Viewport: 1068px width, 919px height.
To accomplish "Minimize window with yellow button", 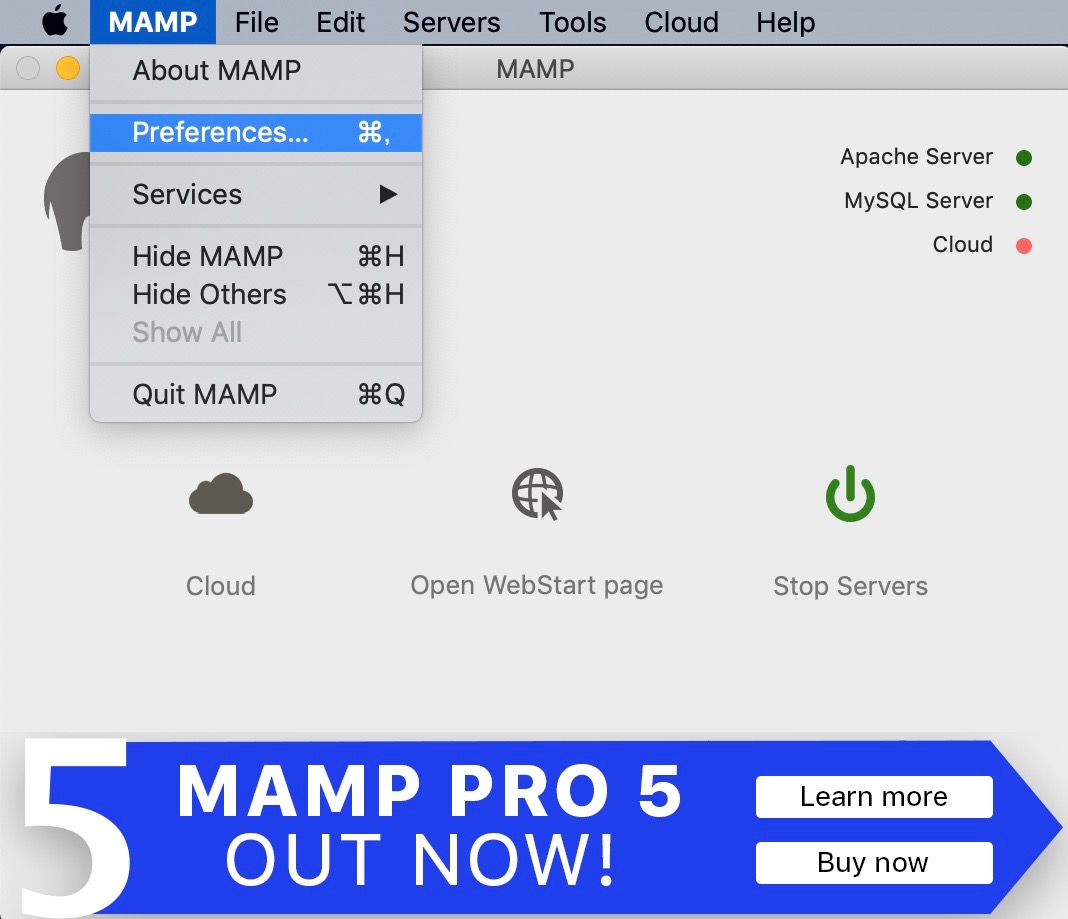I will tap(67, 68).
